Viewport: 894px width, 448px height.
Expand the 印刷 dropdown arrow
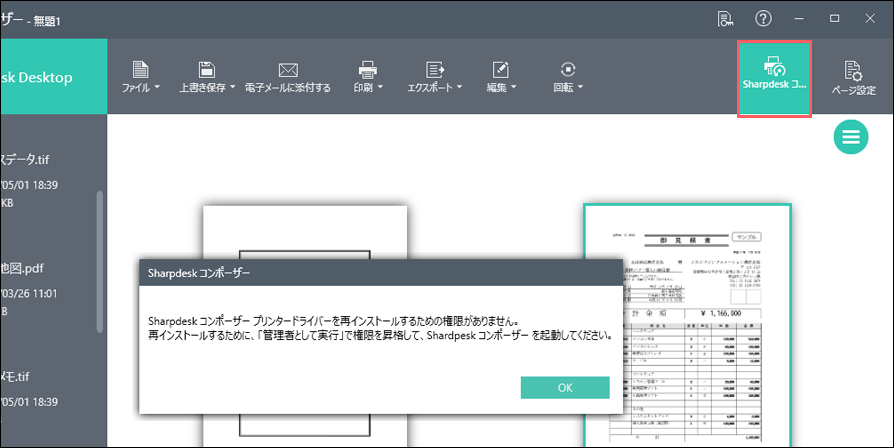[380, 87]
